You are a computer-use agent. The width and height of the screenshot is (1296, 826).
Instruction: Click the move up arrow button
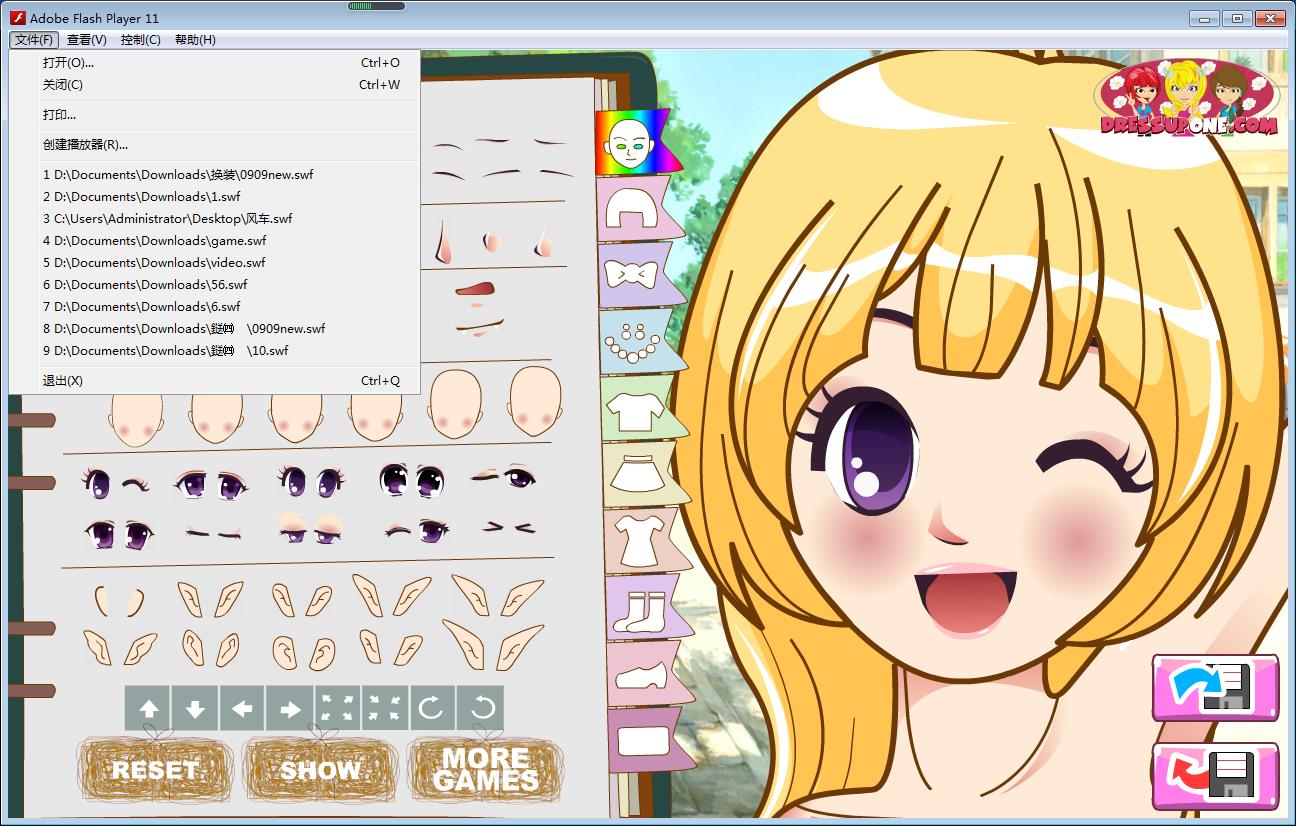click(148, 708)
